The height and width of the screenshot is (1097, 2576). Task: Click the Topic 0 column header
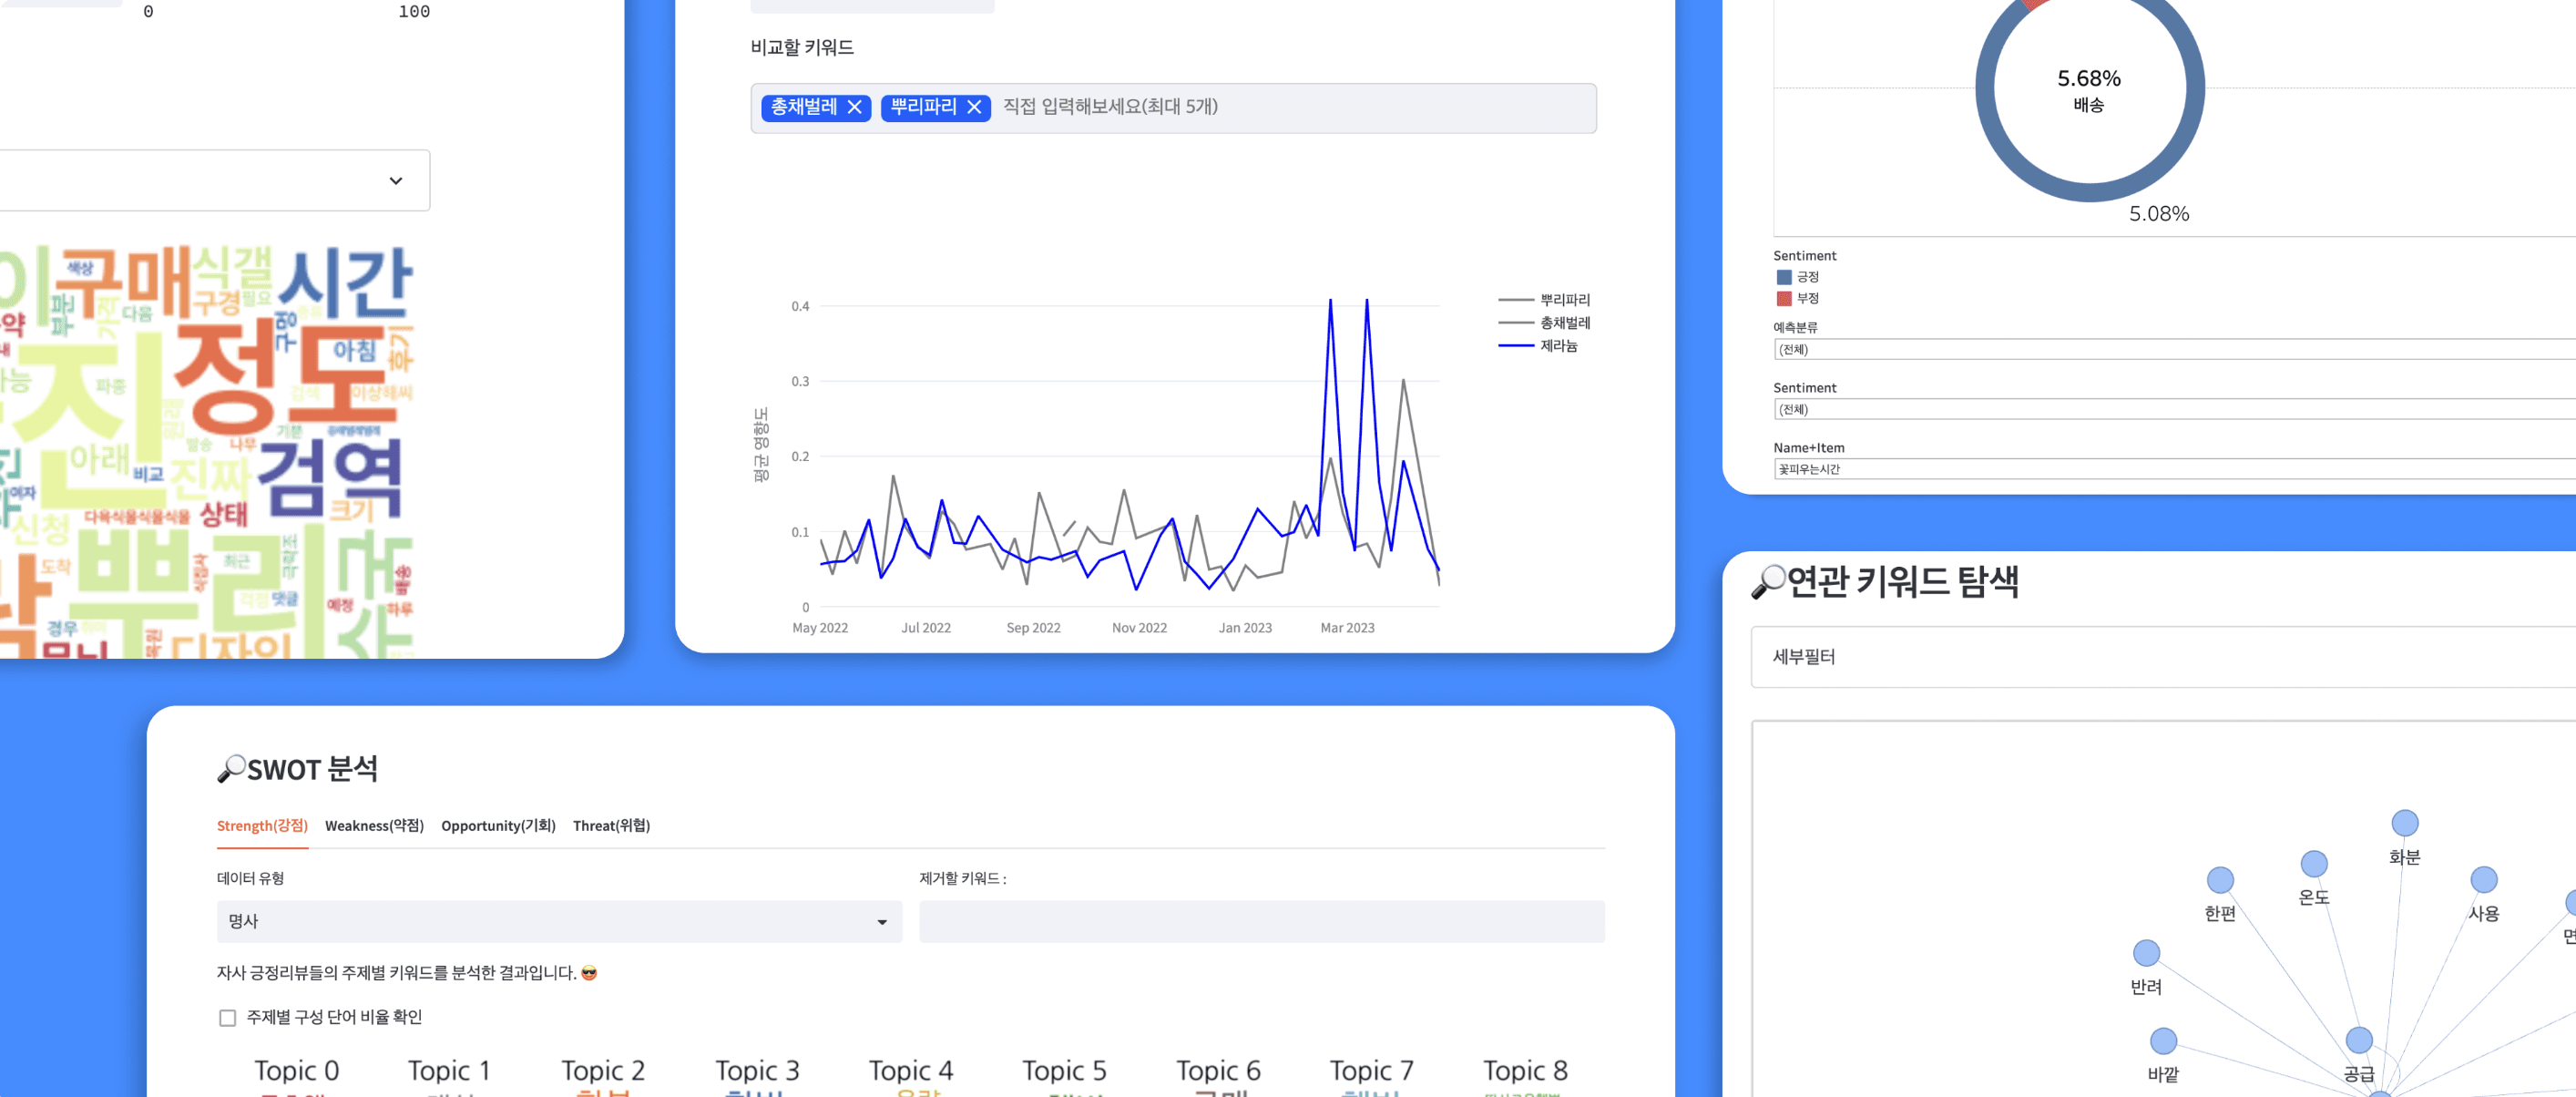[x=296, y=1071]
